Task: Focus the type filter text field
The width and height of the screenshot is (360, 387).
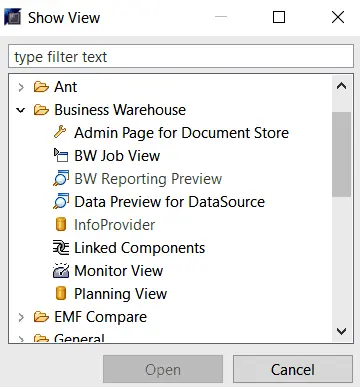Action: coord(181,56)
